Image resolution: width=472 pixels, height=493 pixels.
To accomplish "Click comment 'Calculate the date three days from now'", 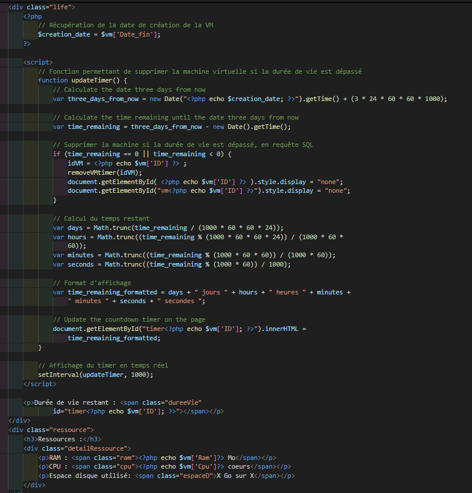I will (129, 90).
